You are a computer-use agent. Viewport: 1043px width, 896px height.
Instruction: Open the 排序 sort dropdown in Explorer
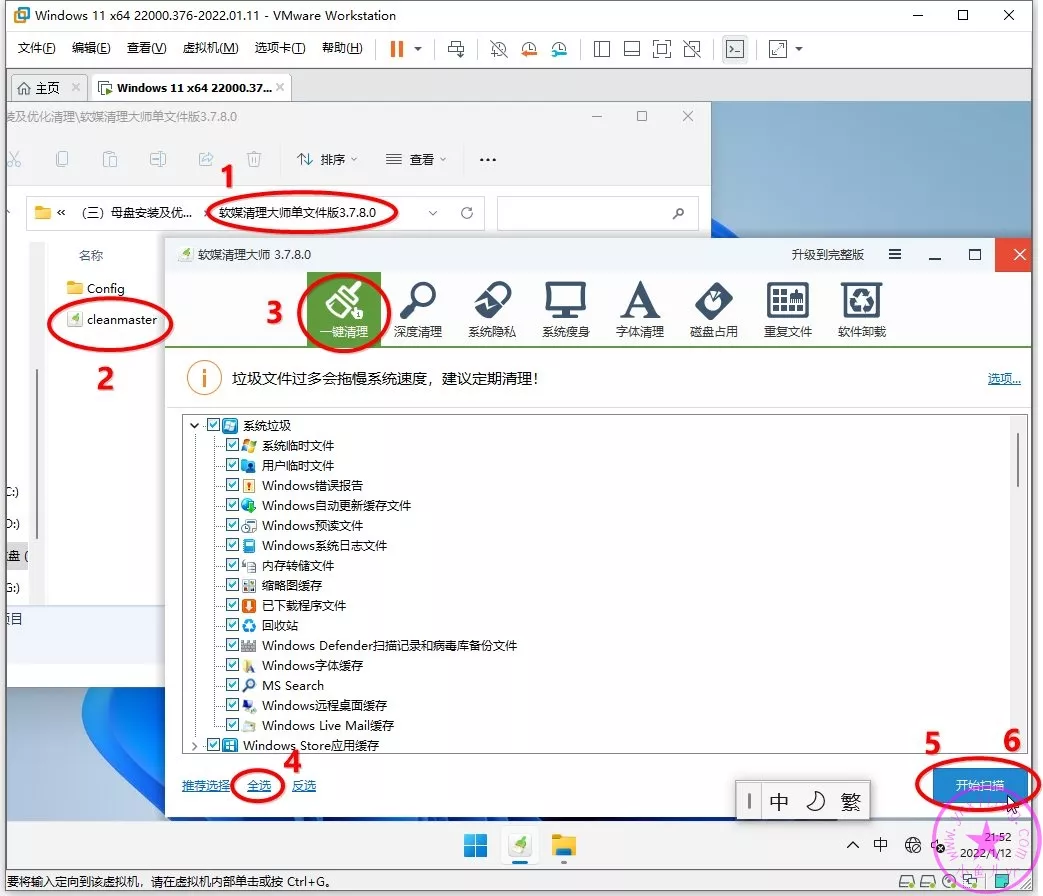[x=326, y=159]
